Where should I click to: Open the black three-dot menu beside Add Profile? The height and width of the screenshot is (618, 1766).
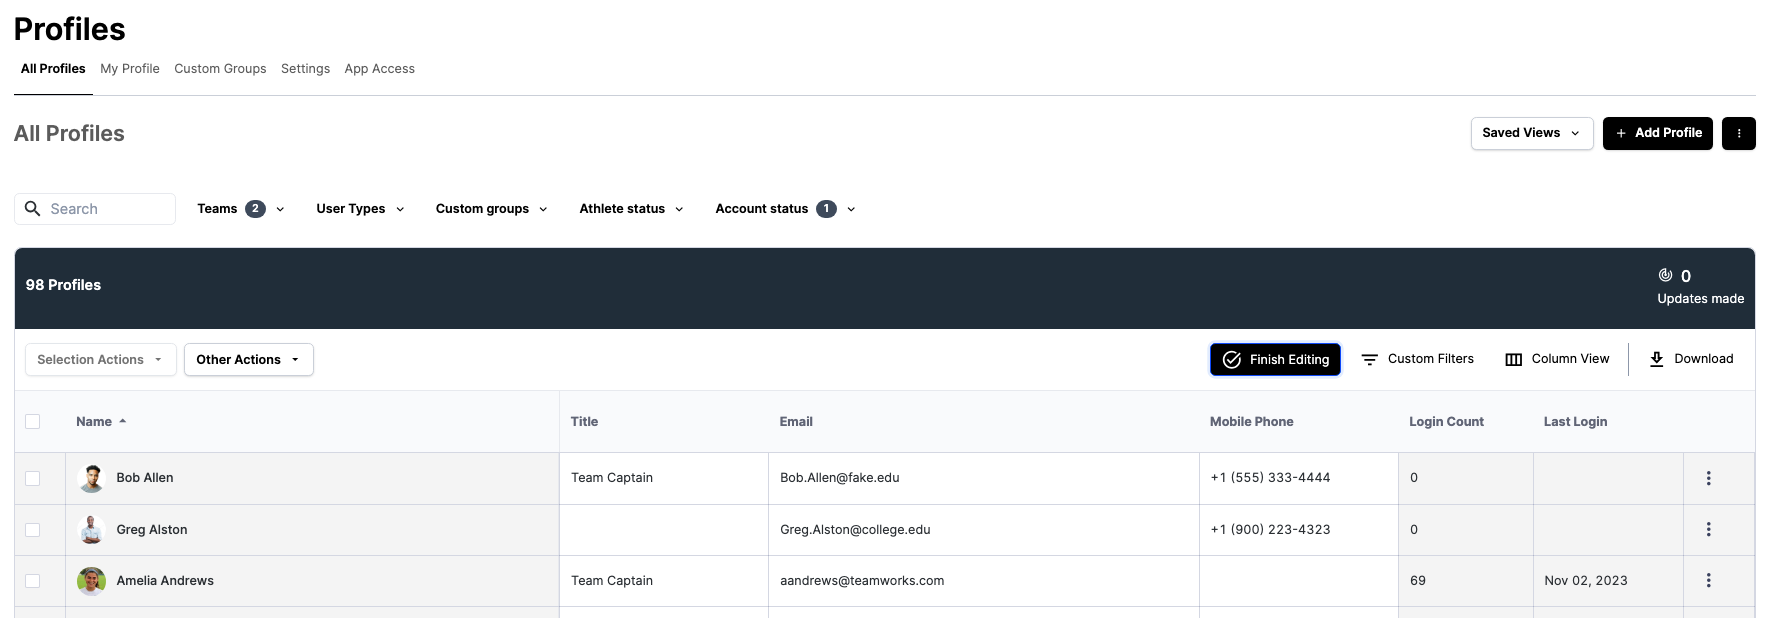click(x=1738, y=133)
